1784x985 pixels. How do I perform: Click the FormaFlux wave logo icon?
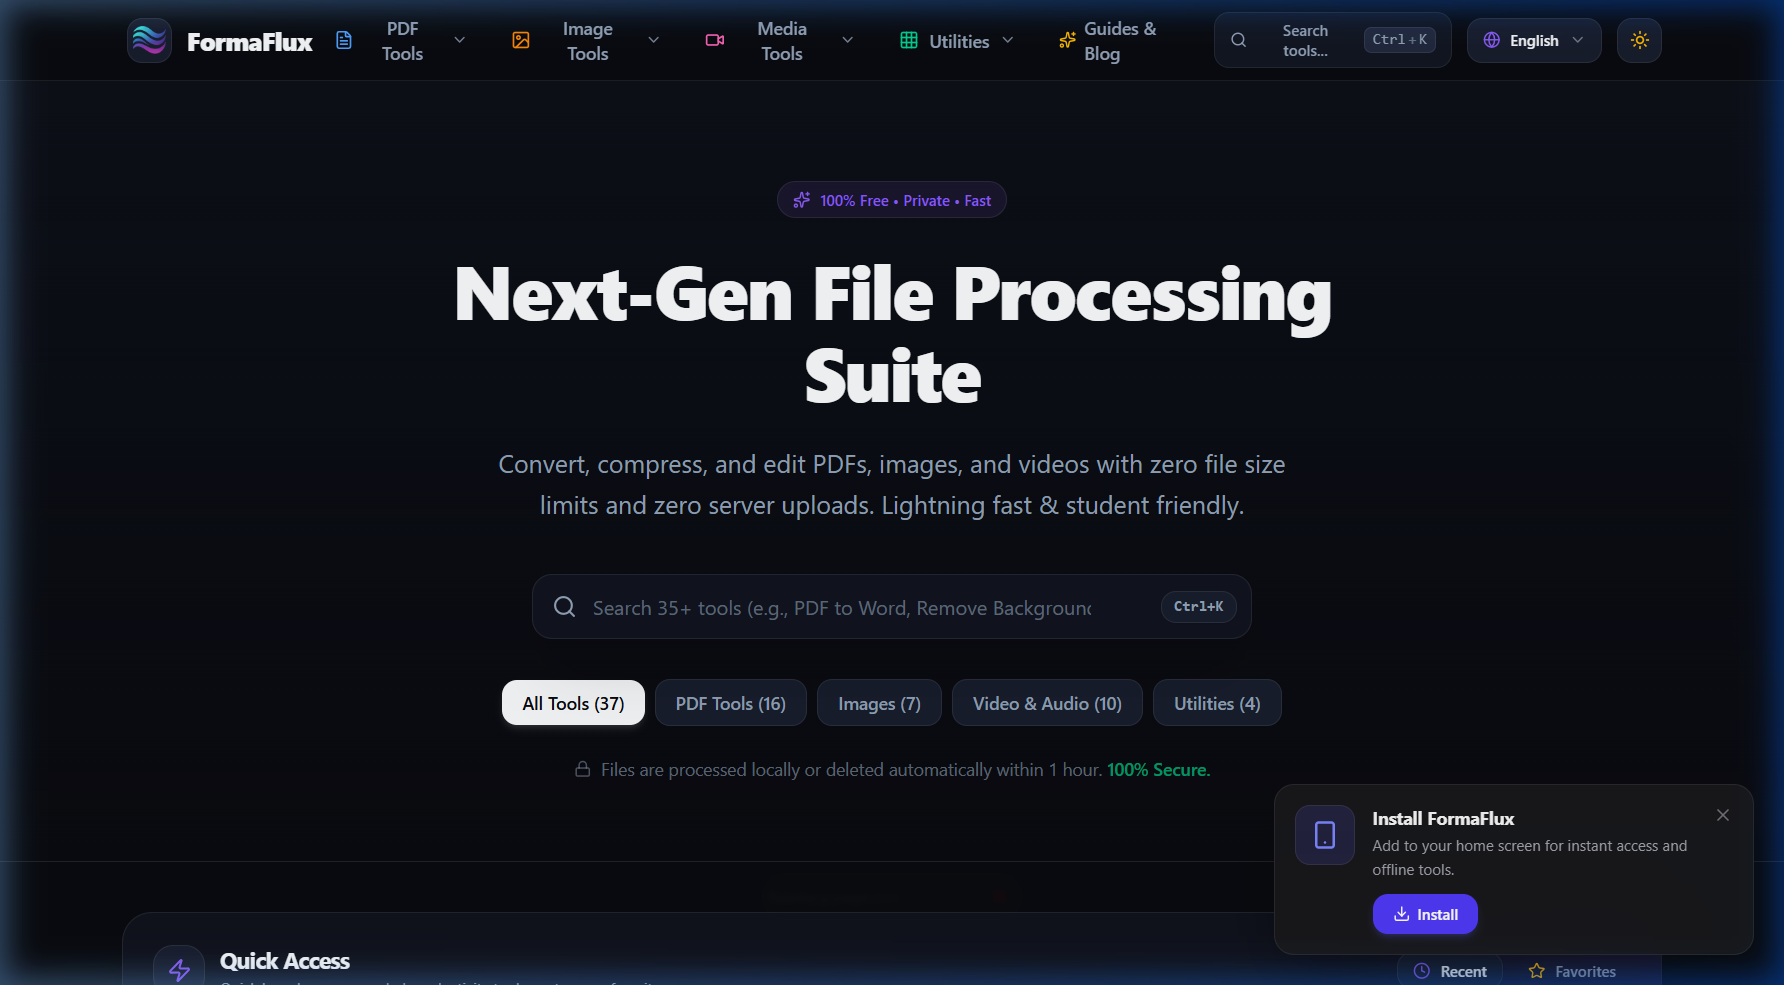click(149, 41)
